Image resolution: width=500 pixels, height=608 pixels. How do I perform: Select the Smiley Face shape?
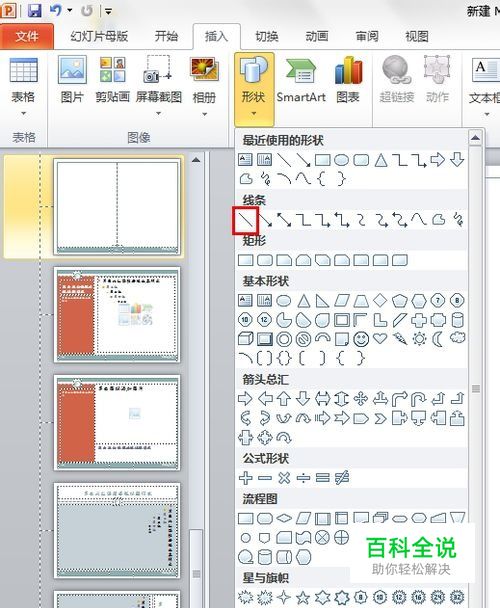click(361, 339)
